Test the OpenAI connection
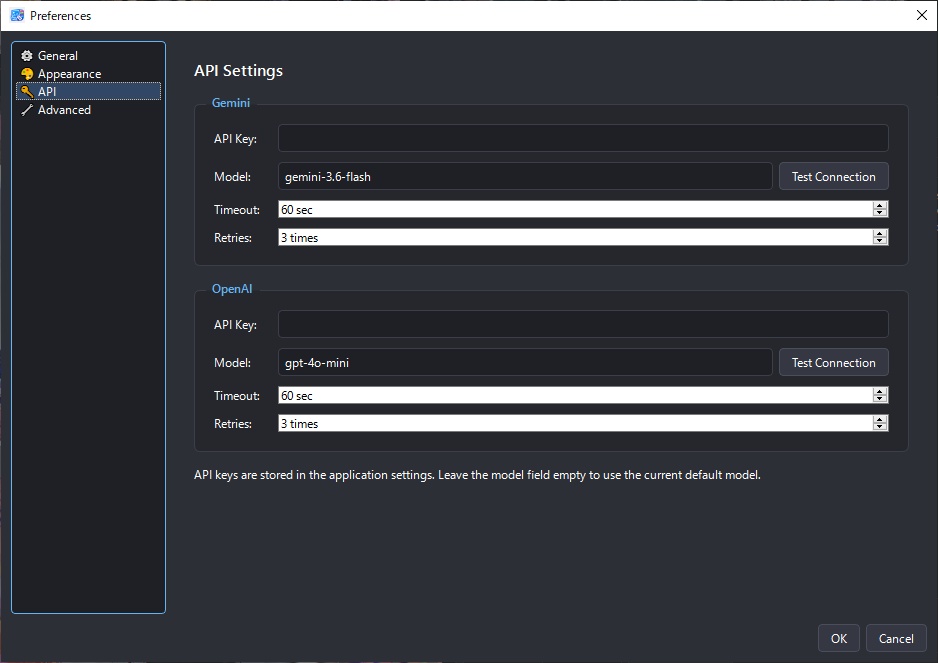This screenshot has width=938, height=663. (833, 363)
